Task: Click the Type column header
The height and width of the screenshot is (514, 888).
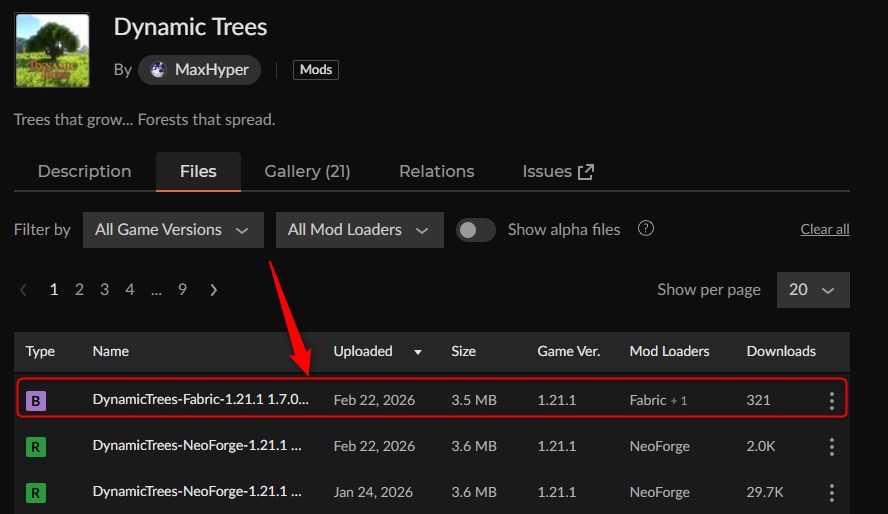Action: pos(40,351)
